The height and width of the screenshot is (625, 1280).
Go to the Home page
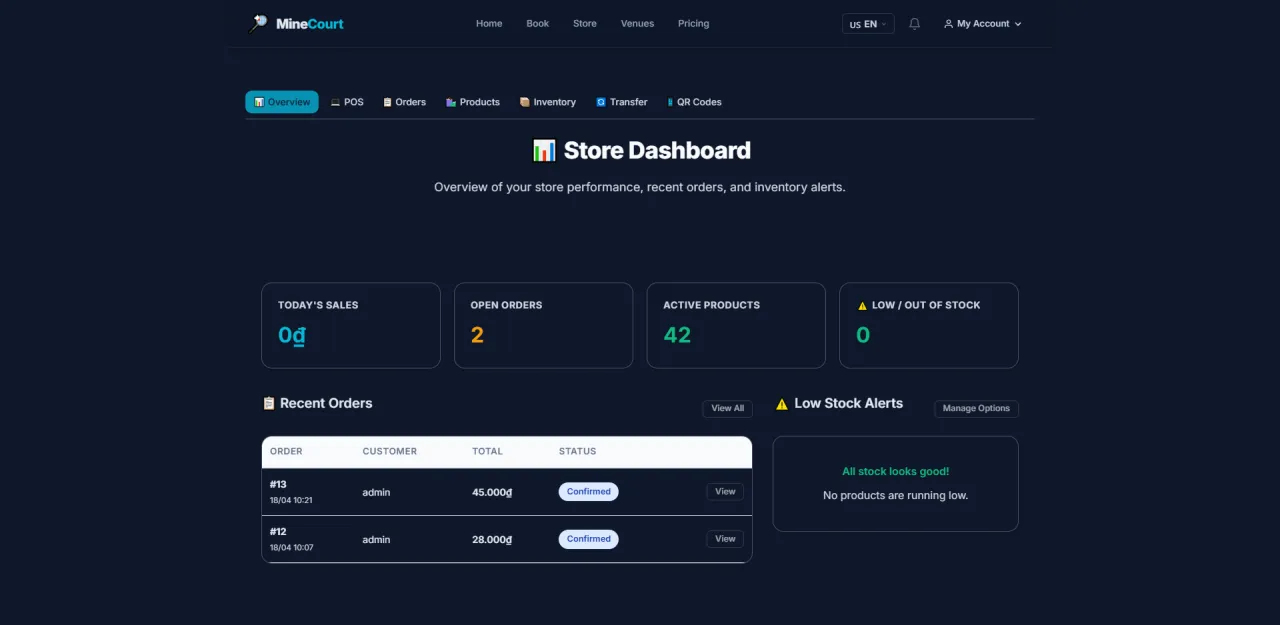(x=489, y=24)
